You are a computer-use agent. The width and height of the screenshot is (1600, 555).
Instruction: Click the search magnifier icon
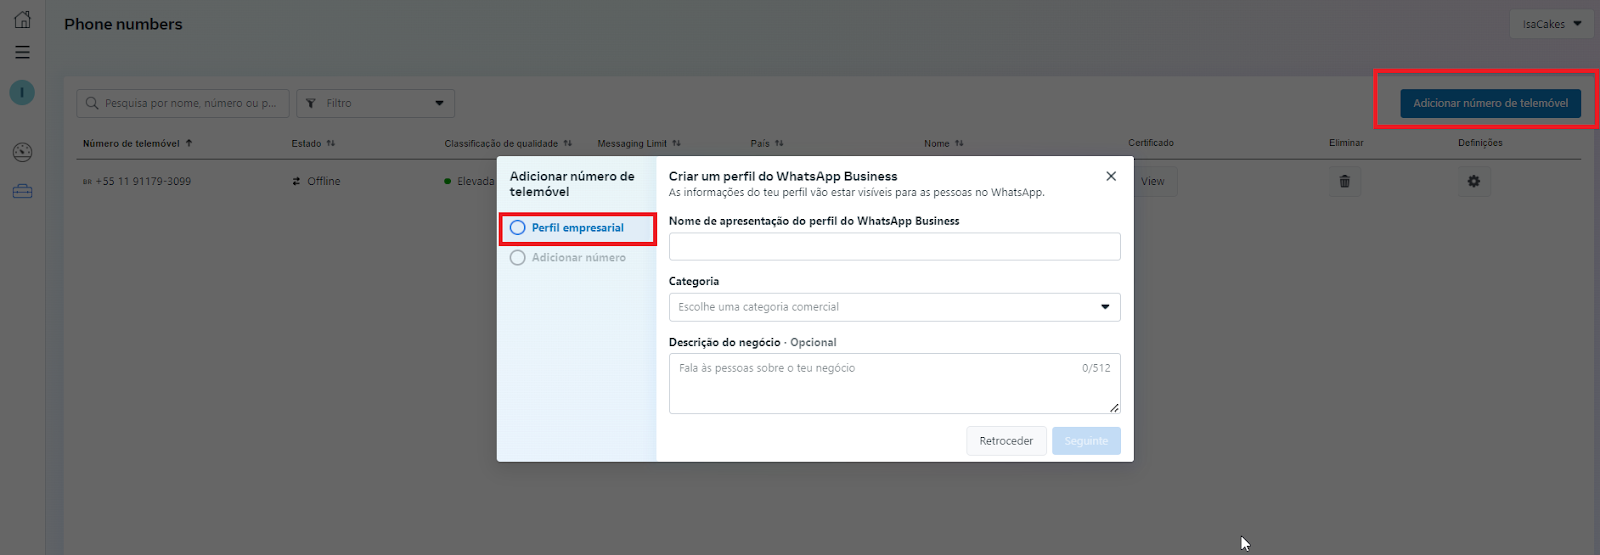coord(92,103)
